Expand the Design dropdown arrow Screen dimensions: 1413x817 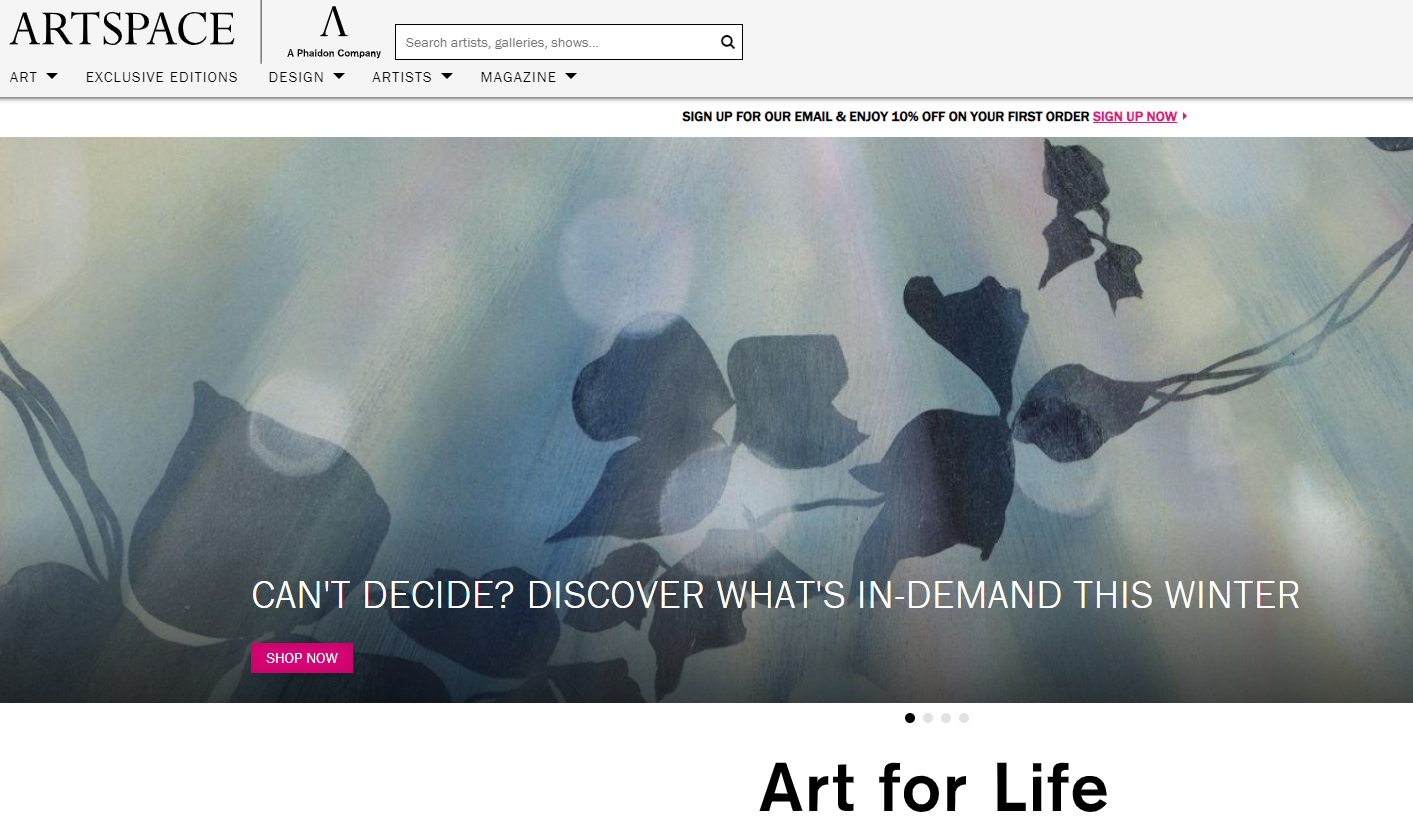pos(339,76)
